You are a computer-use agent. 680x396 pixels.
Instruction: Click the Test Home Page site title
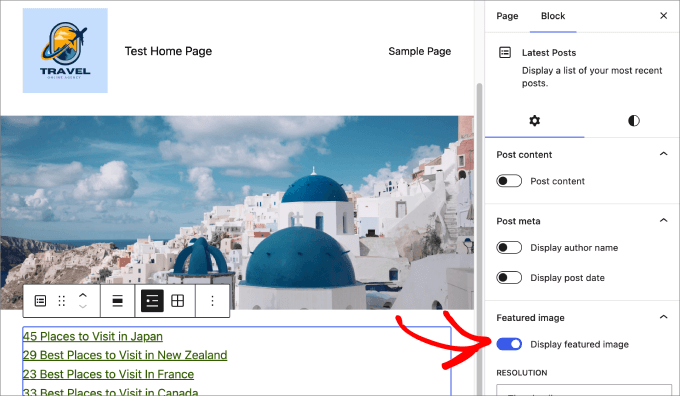[x=168, y=51]
